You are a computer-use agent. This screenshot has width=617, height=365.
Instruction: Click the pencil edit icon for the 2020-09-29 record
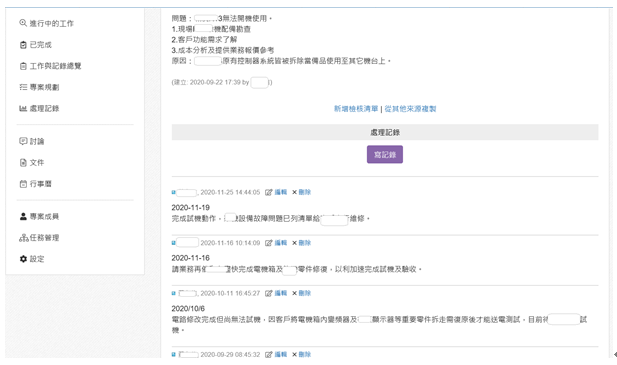coord(269,355)
